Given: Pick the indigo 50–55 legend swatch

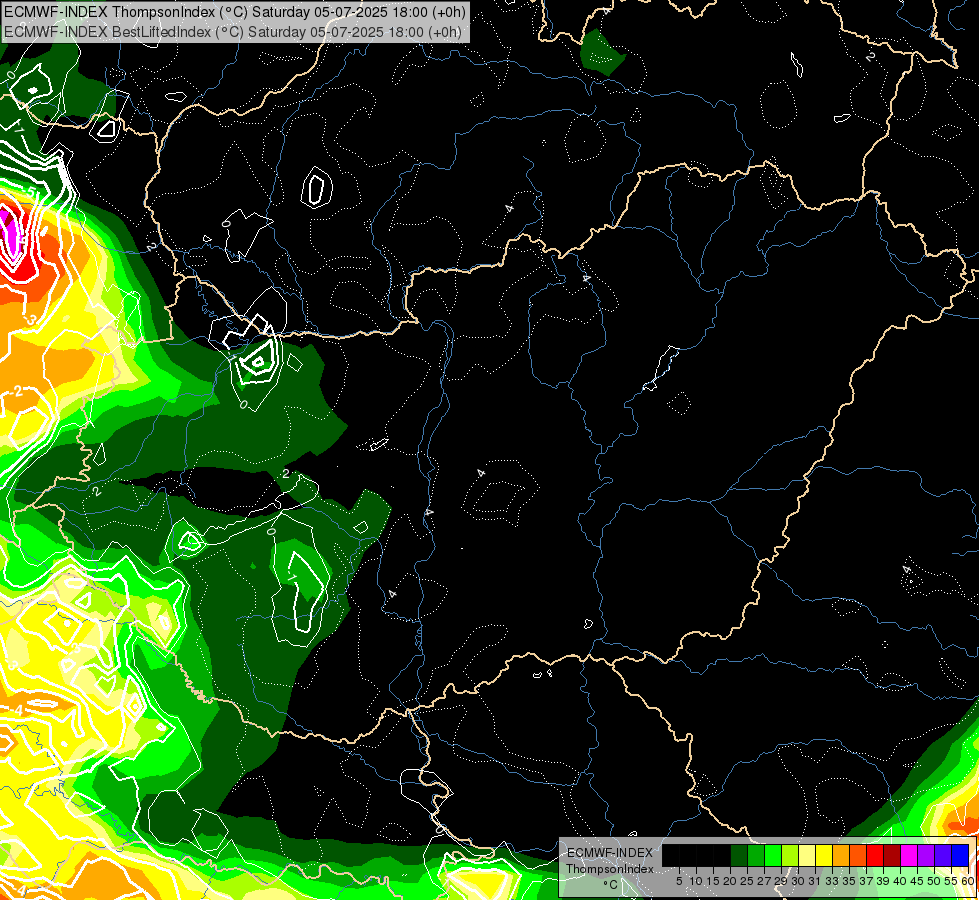Looking at the screenshot, I should (943, 855).
